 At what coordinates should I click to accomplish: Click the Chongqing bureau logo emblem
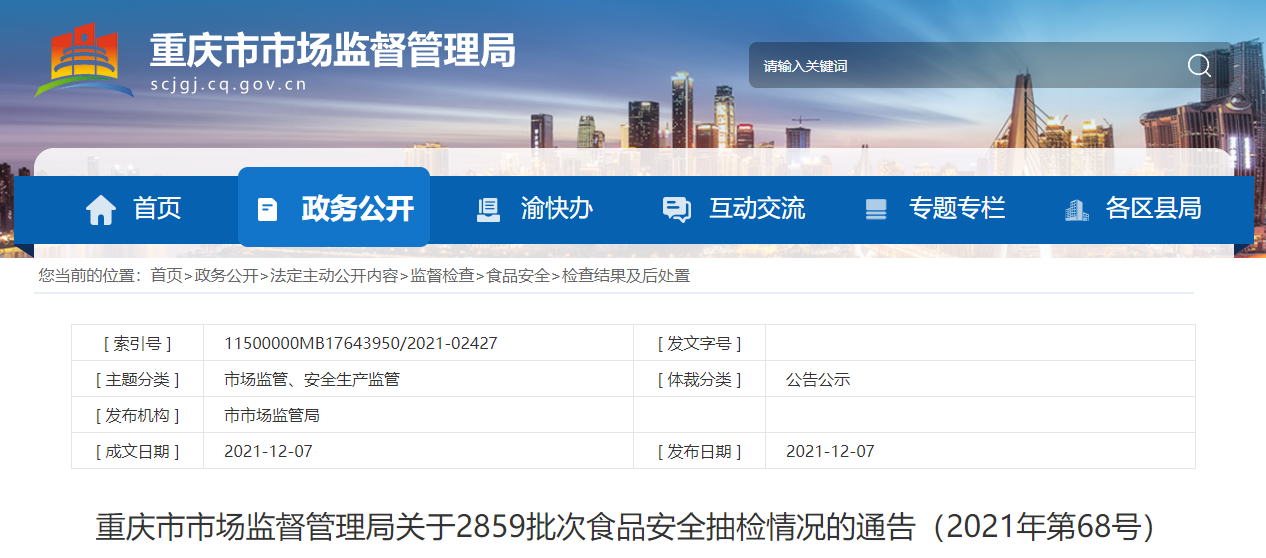tap(84, 61)
